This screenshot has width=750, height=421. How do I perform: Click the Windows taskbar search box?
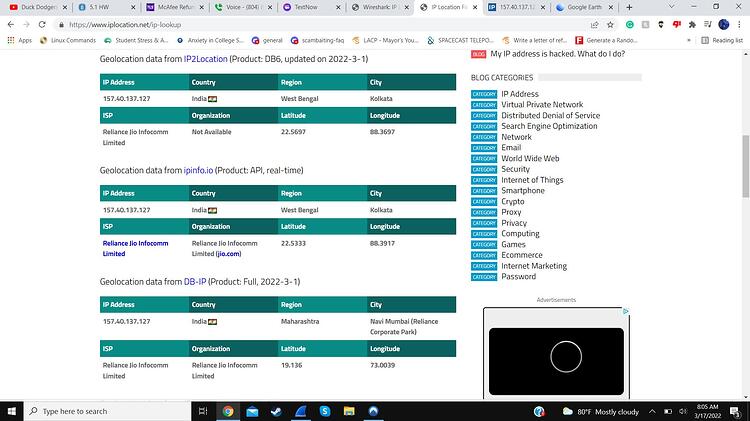(108, 411)
